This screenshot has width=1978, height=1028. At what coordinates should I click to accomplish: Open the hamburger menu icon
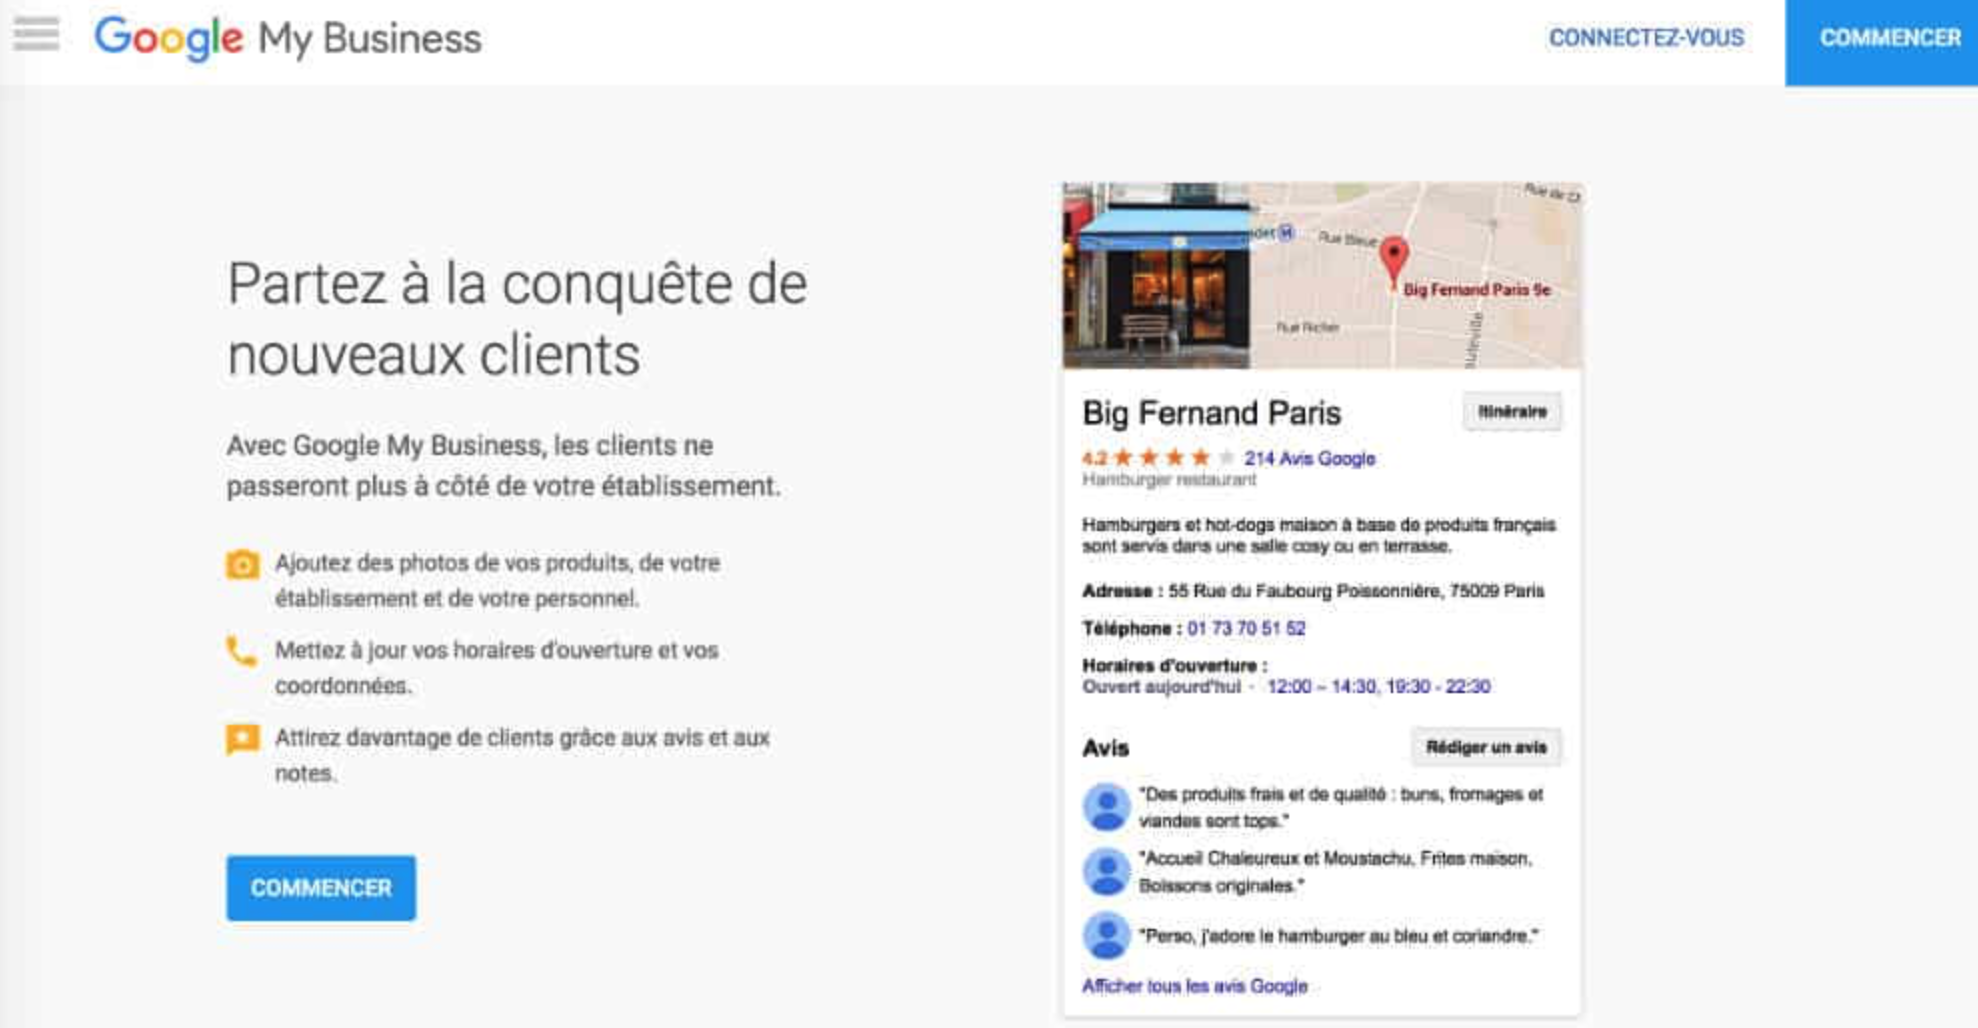point(36,35)
